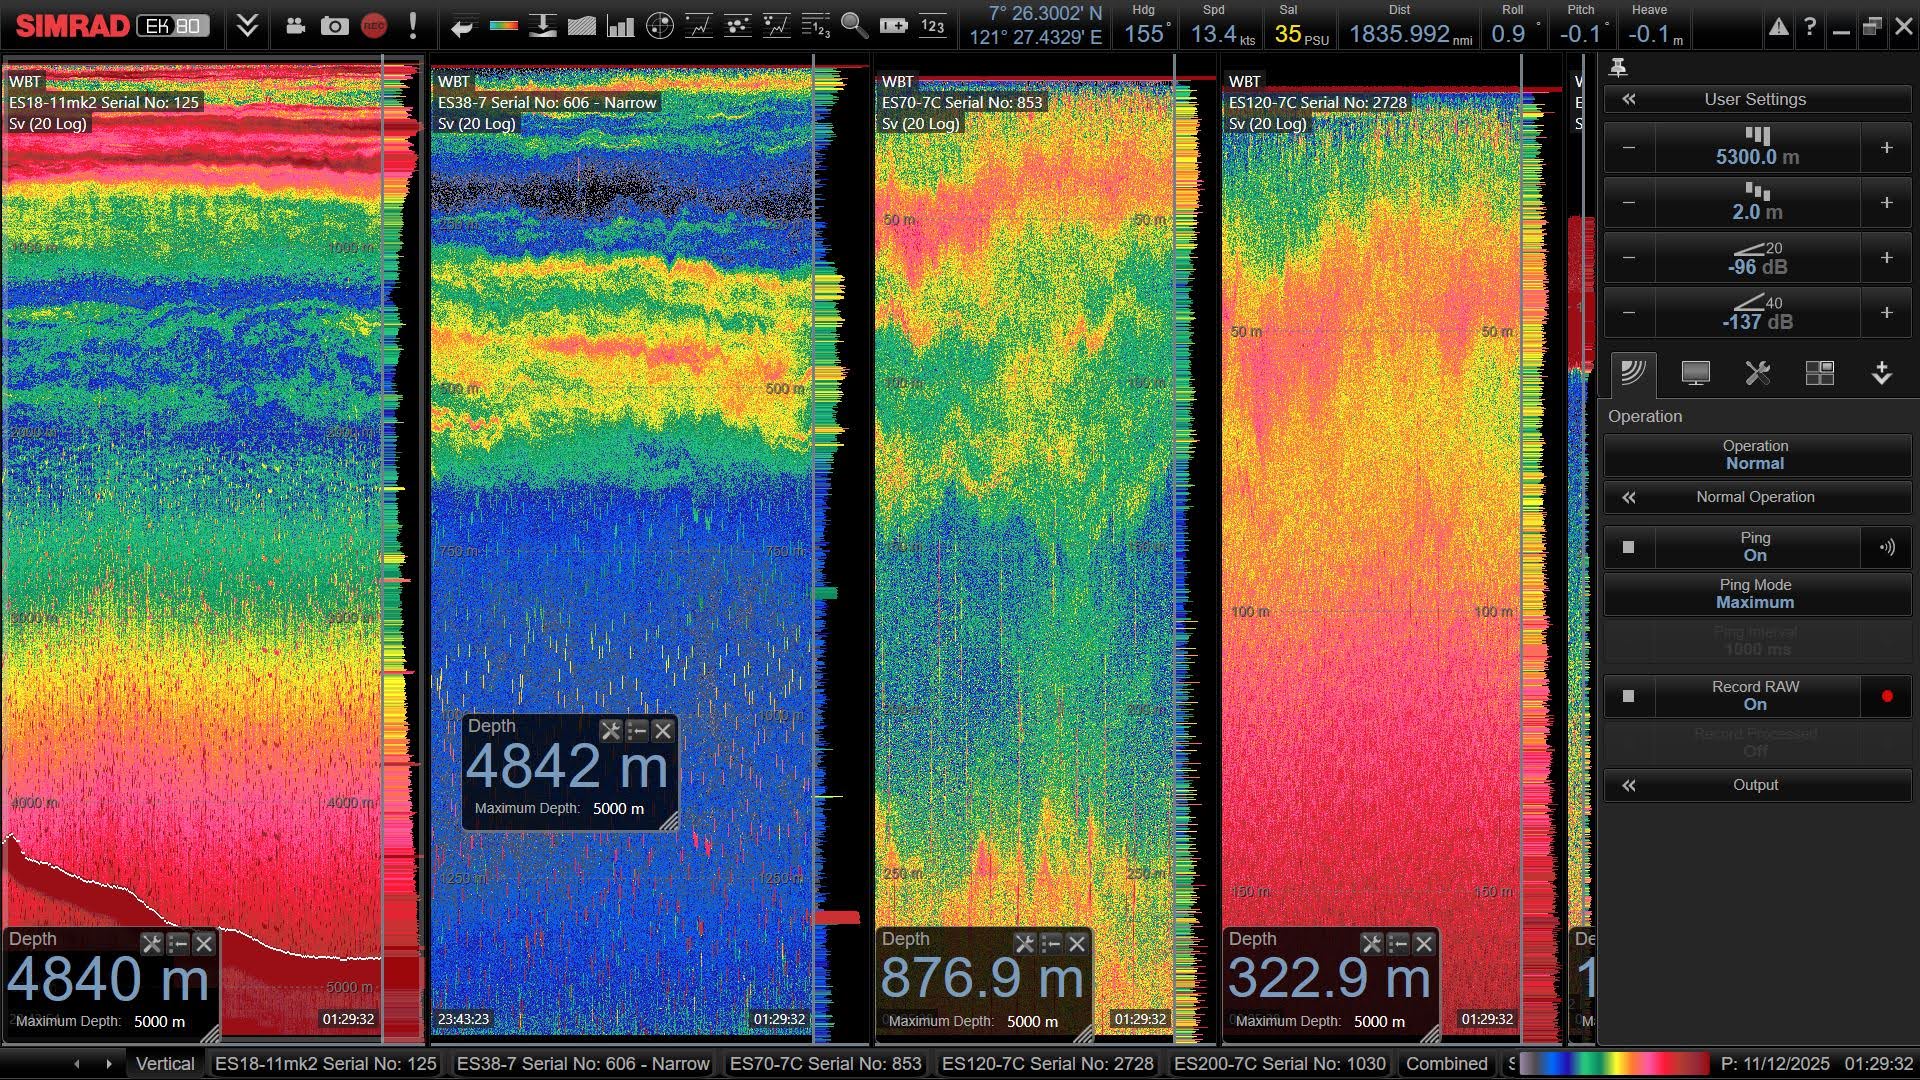
Task: Expand the User Settings section
Action: tap(1756, 99)
